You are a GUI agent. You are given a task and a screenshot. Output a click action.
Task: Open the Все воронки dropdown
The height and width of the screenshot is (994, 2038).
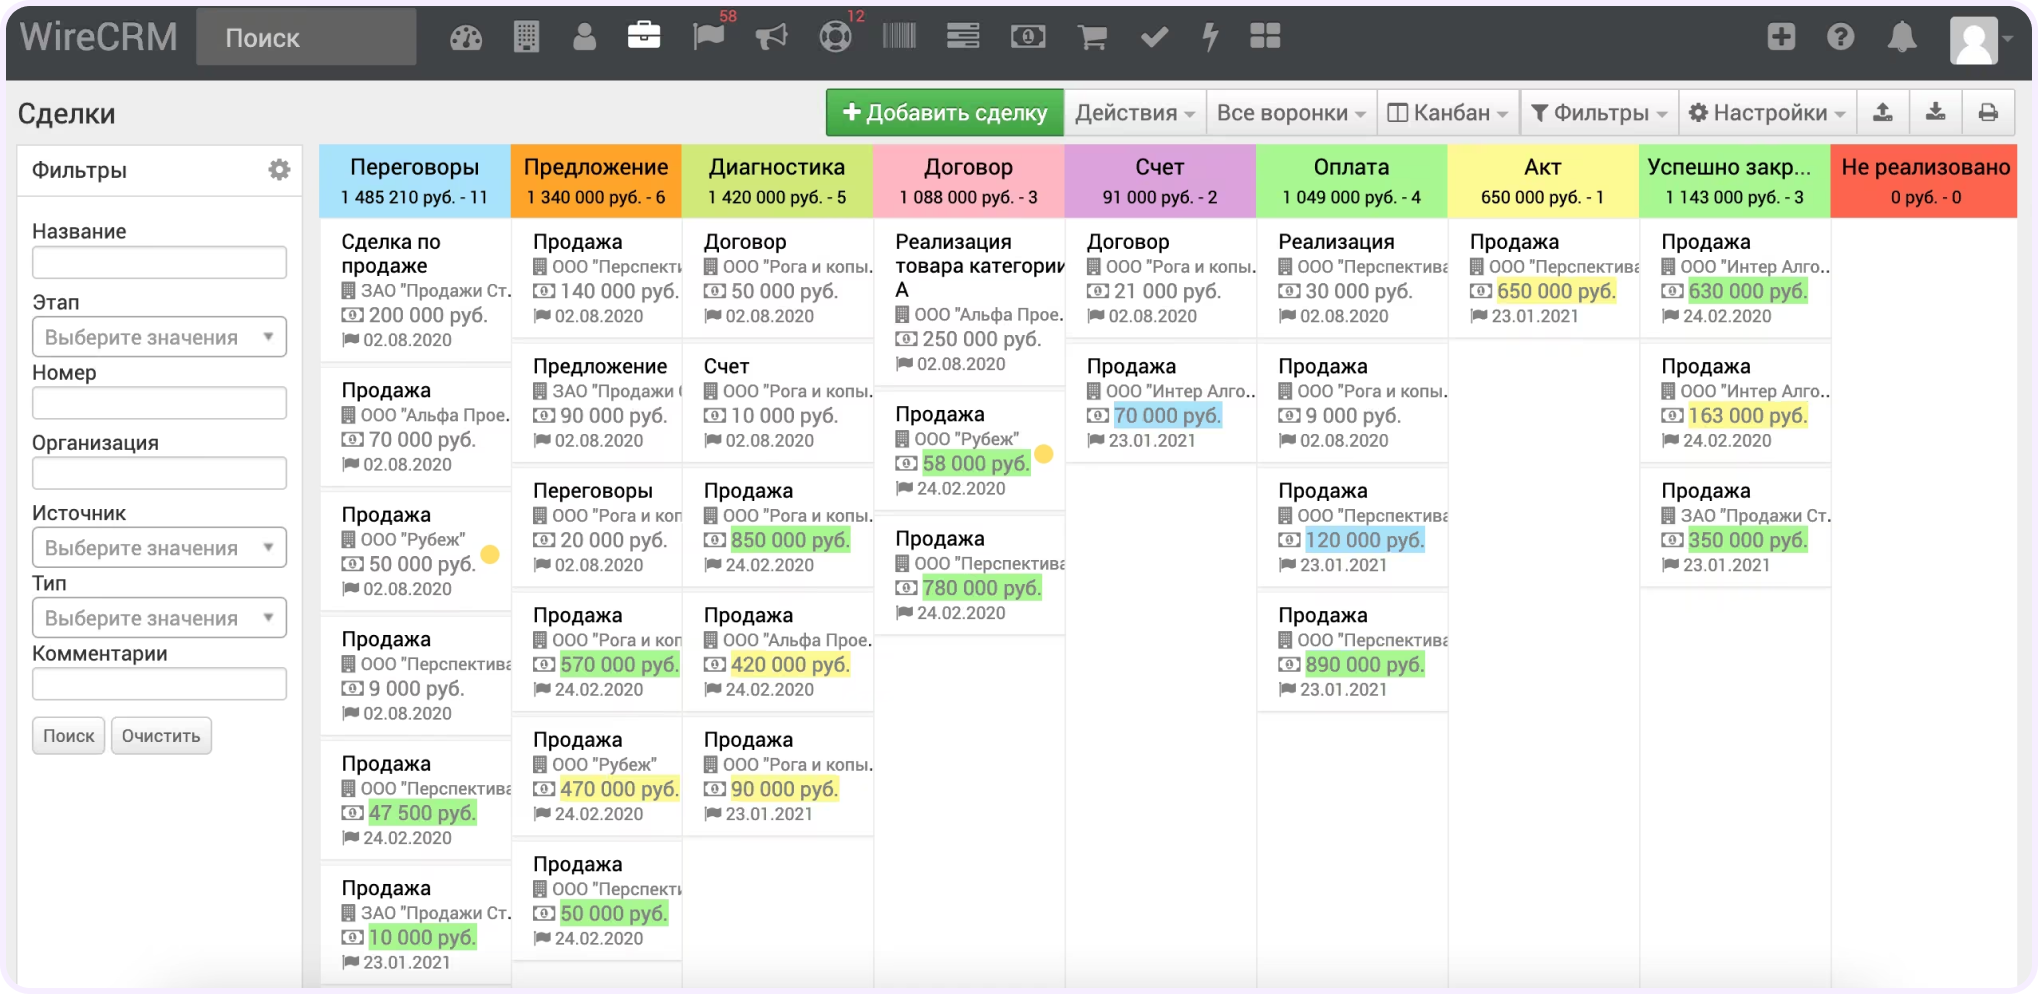[1291, 112]
